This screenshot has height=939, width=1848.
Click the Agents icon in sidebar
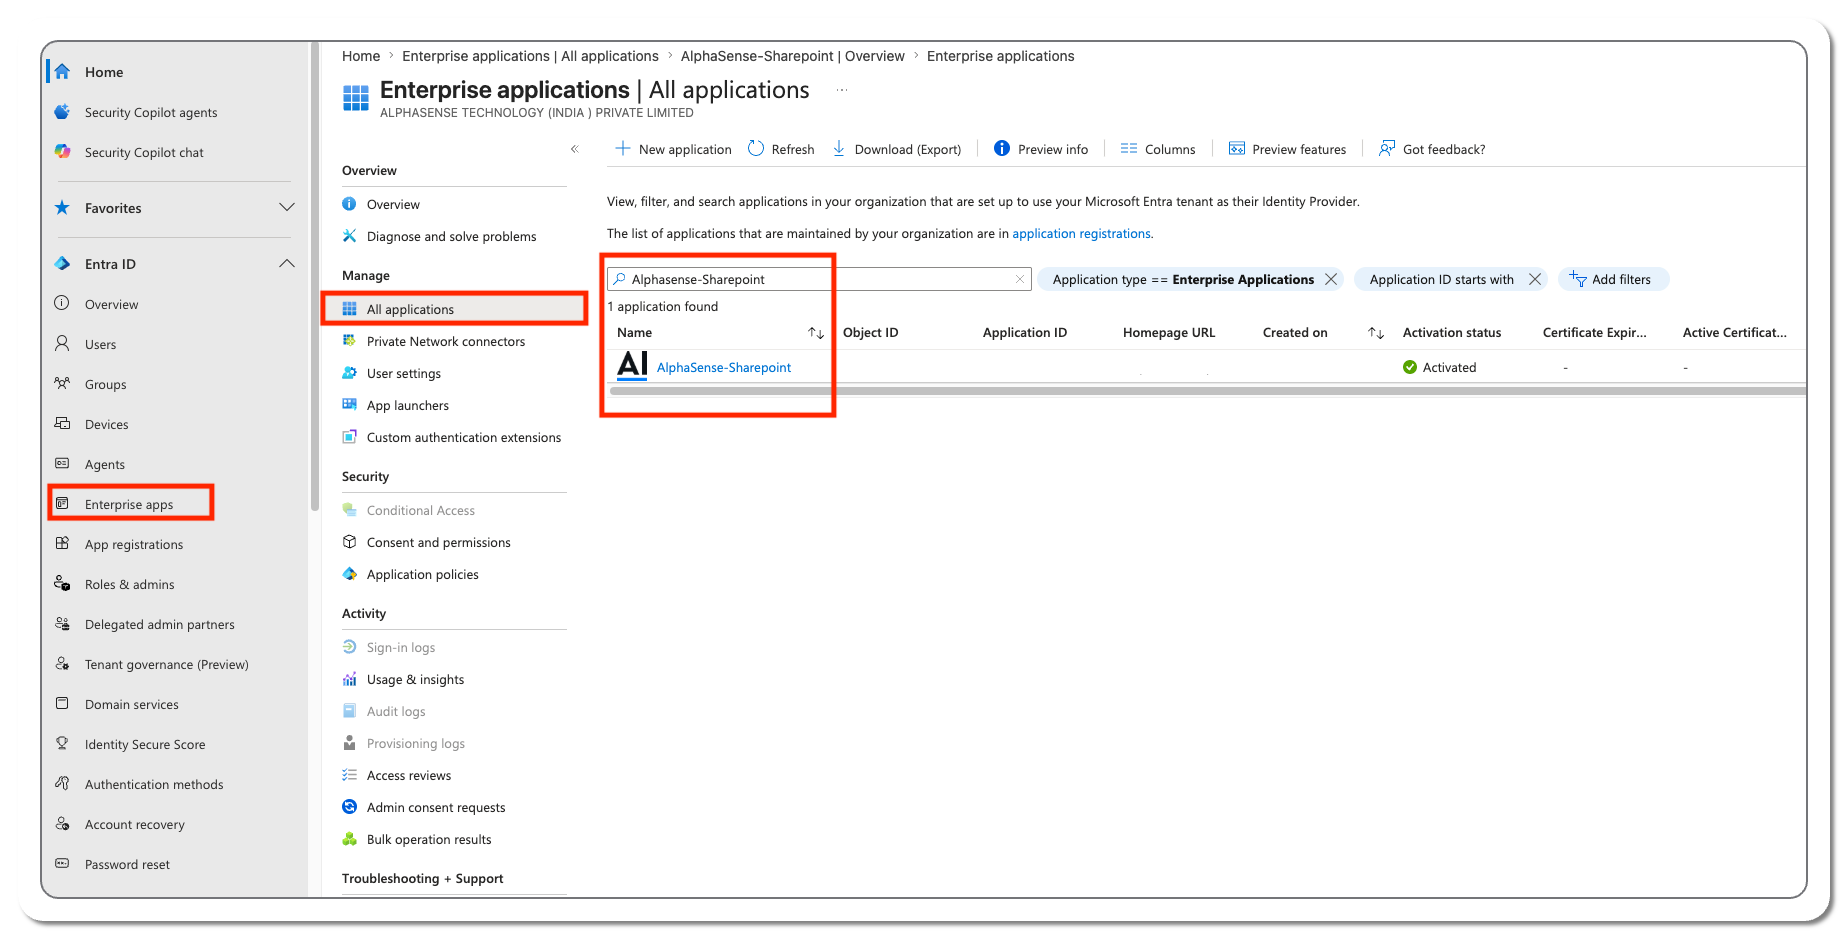[62, 464]
